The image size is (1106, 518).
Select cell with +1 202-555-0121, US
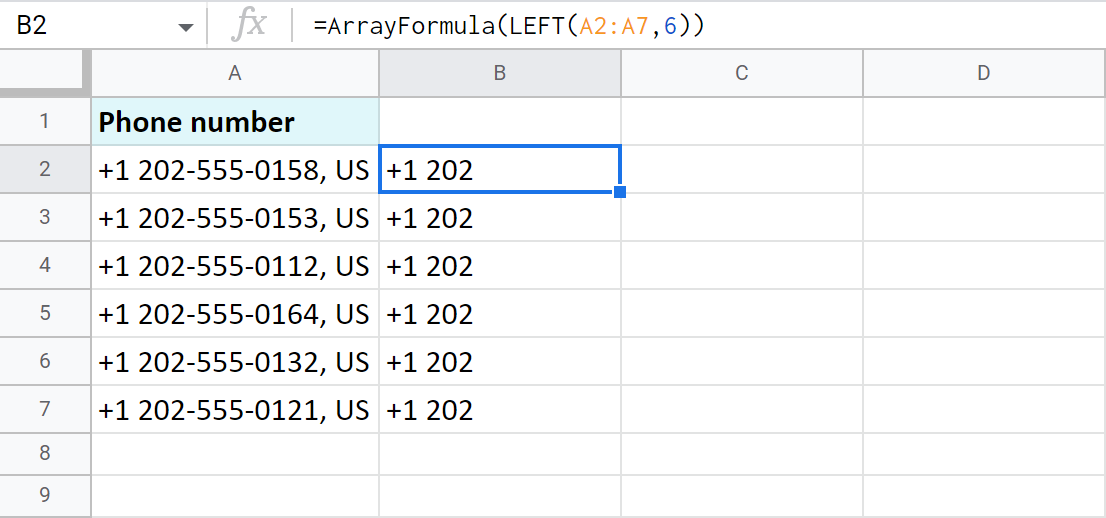click(x=235, y=410)
